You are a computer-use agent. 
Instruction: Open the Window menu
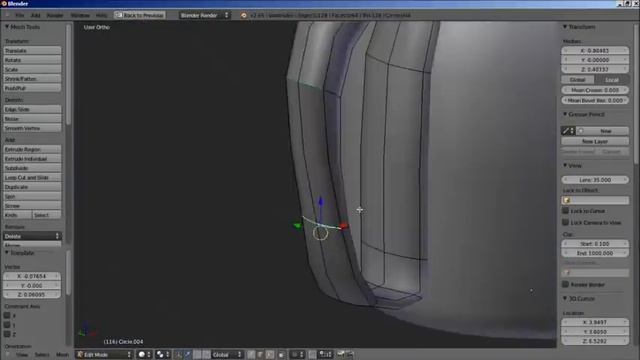pos(80,15)
